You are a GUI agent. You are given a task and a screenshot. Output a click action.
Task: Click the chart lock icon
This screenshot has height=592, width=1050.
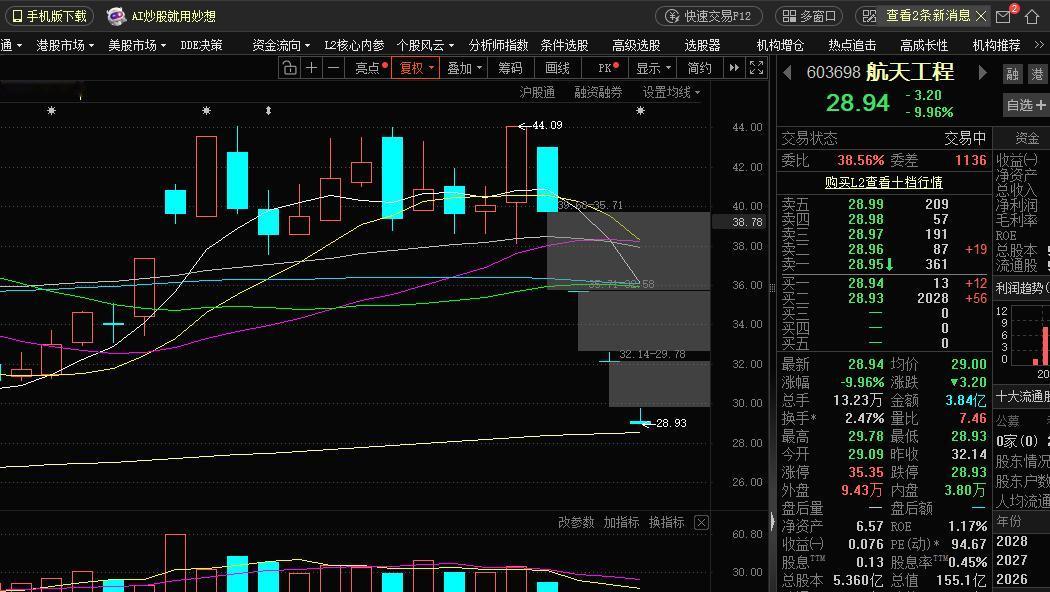click(289, 68)
